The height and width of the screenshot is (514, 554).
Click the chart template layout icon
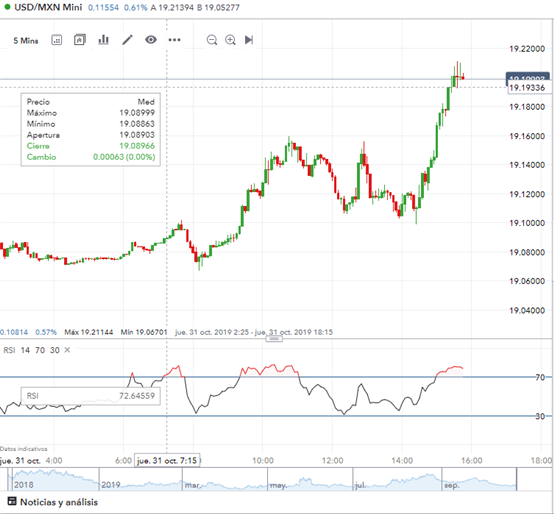[x=80, y=40]
